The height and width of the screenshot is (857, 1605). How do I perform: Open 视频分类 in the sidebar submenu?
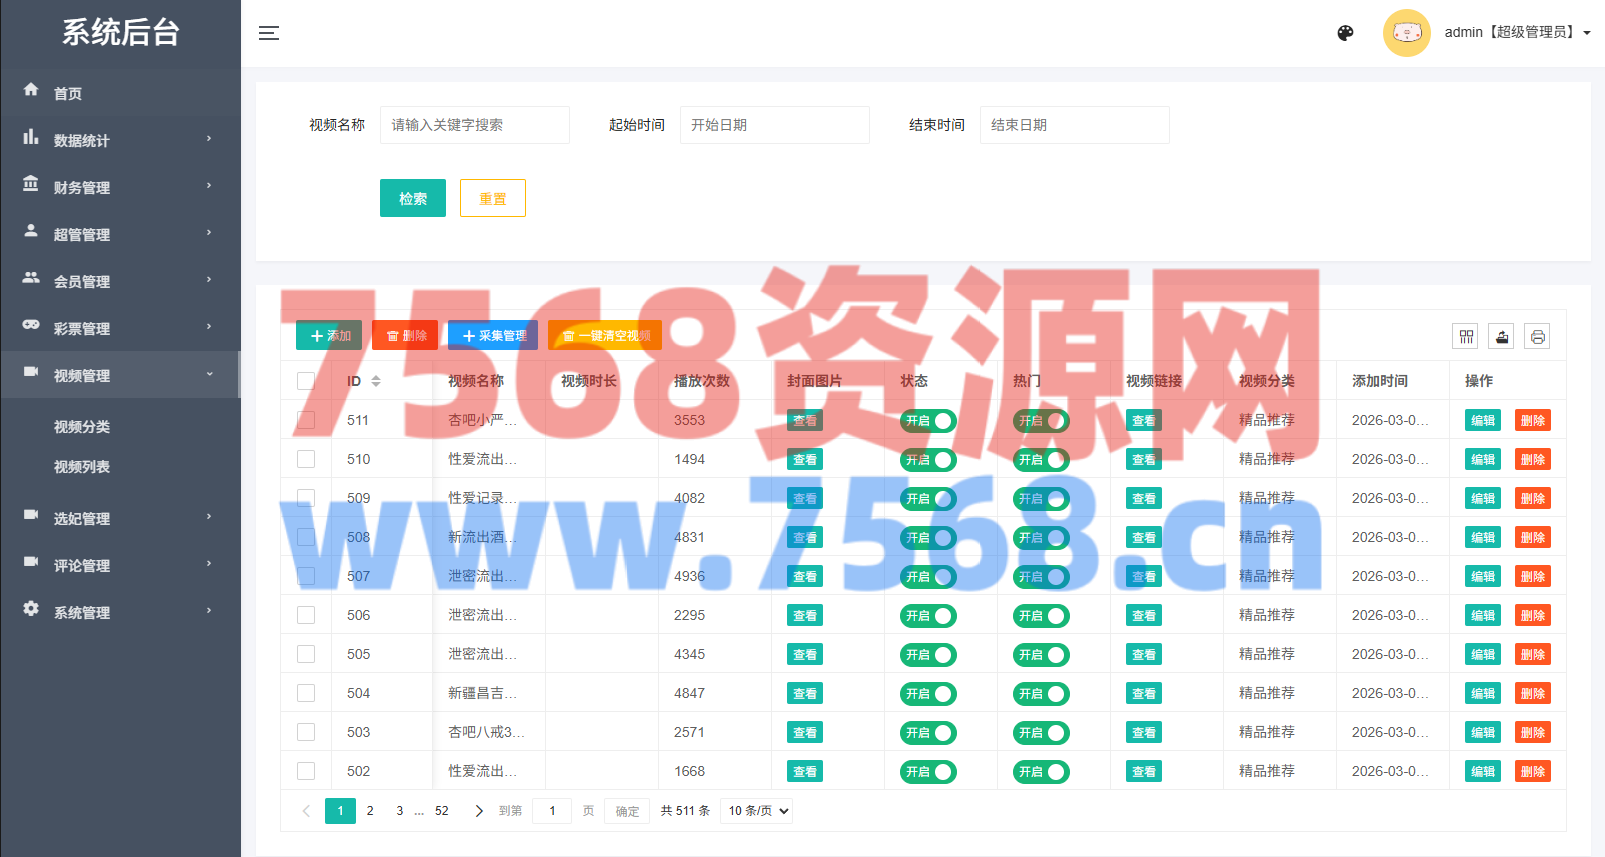coord(82,427)
